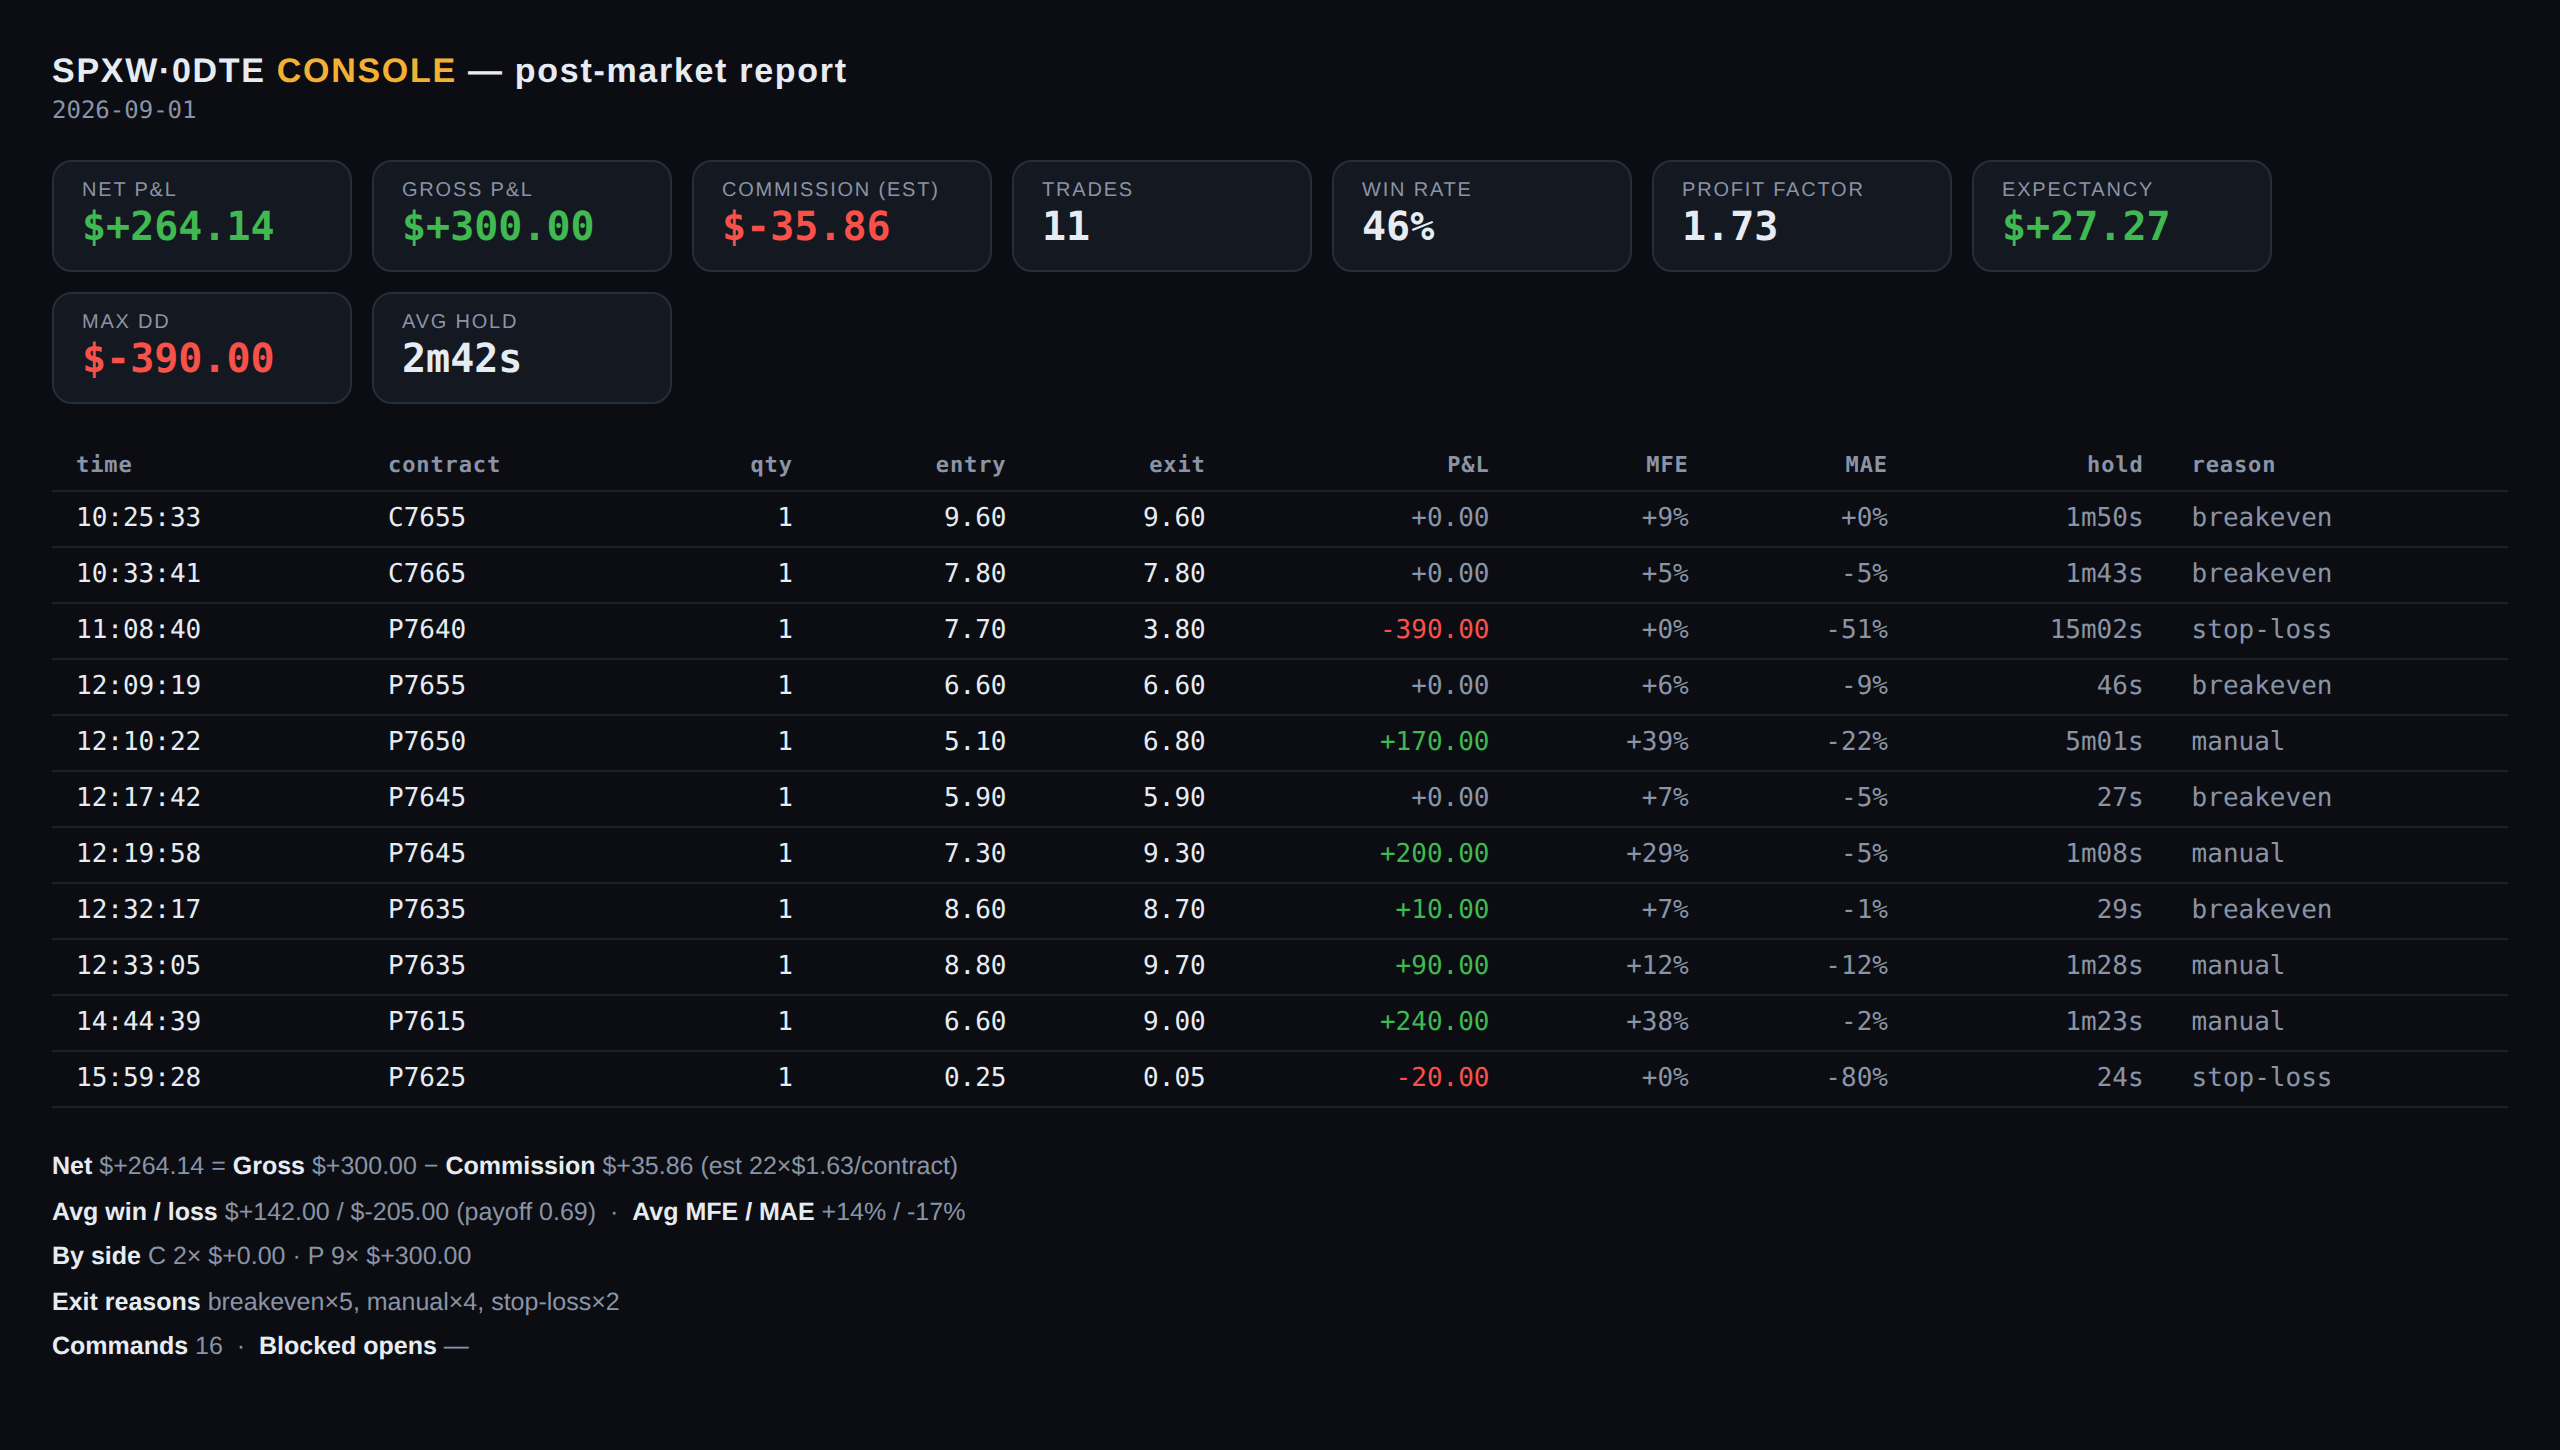Click the 'time' column header
This screenshot has height=1450, width=2560.
point(104,465)
